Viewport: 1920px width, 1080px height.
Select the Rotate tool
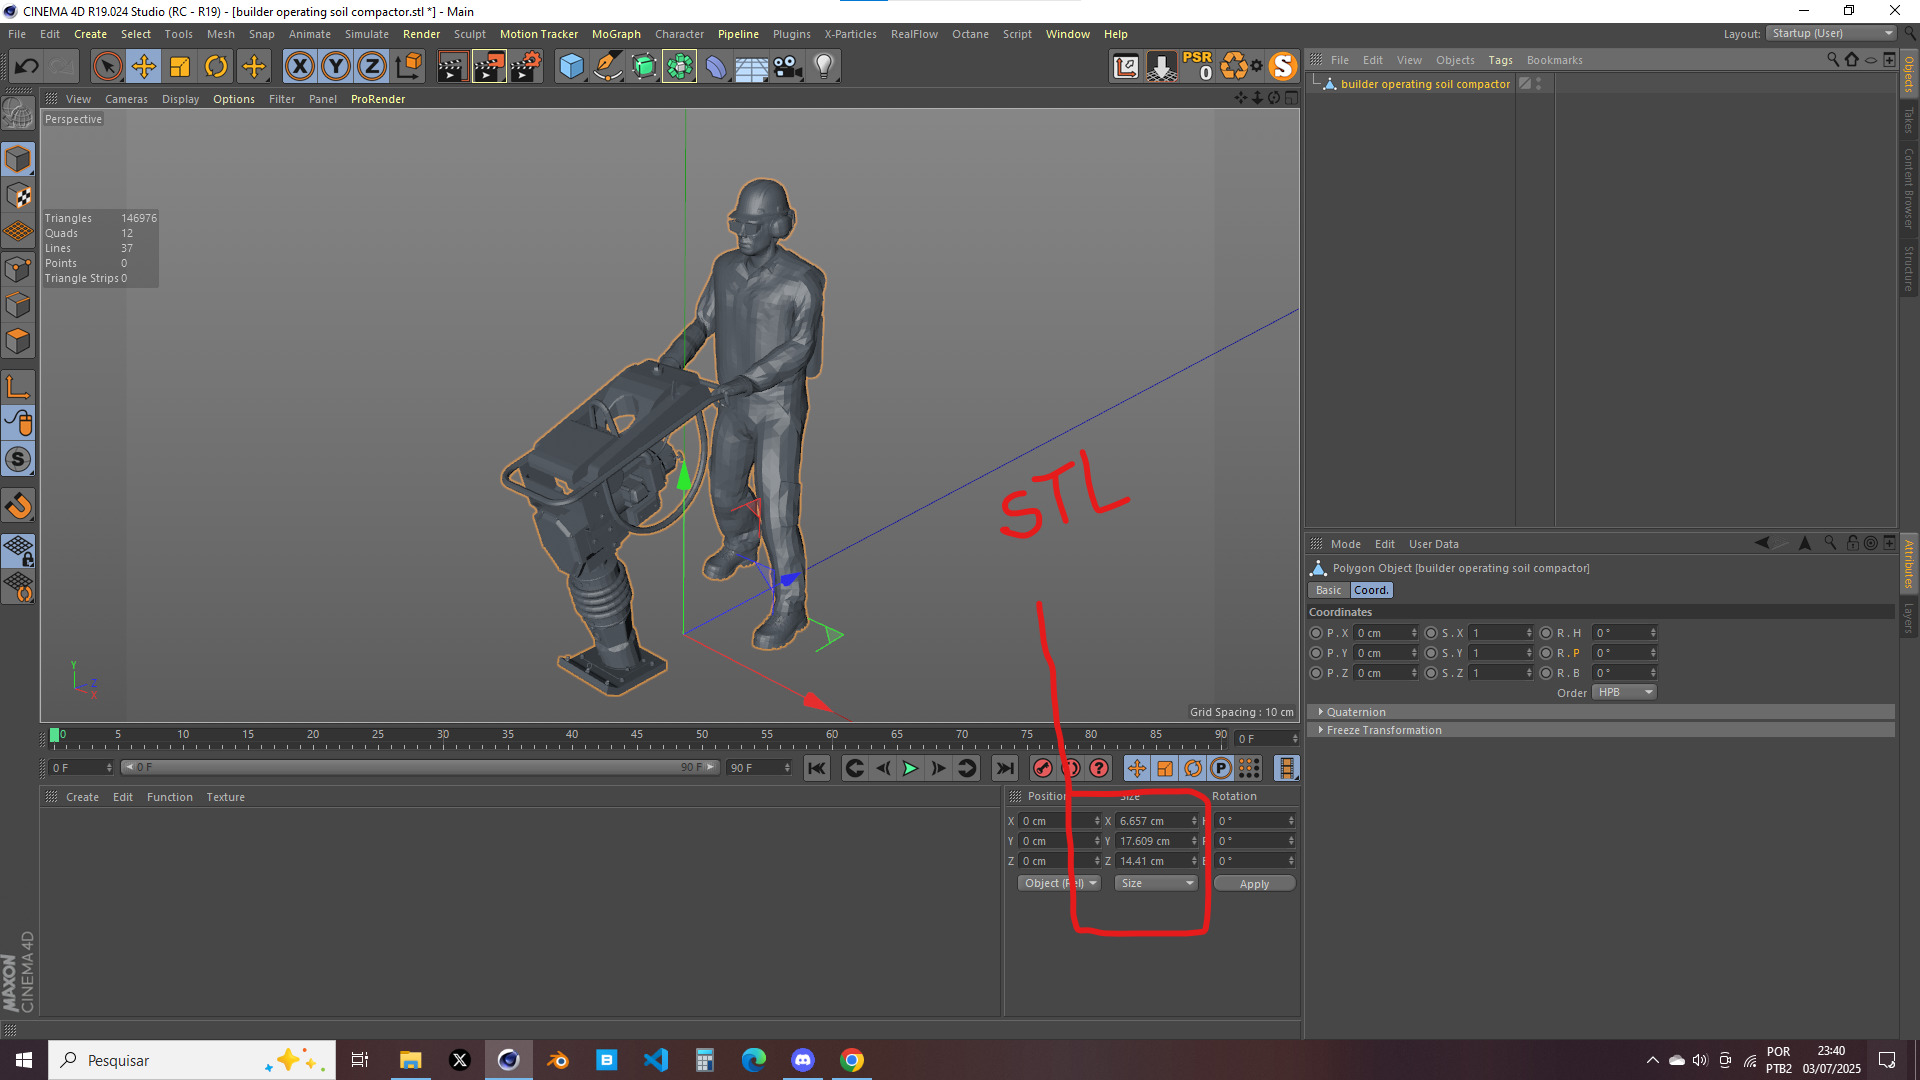pyautogui.click(x=216, y=67)
